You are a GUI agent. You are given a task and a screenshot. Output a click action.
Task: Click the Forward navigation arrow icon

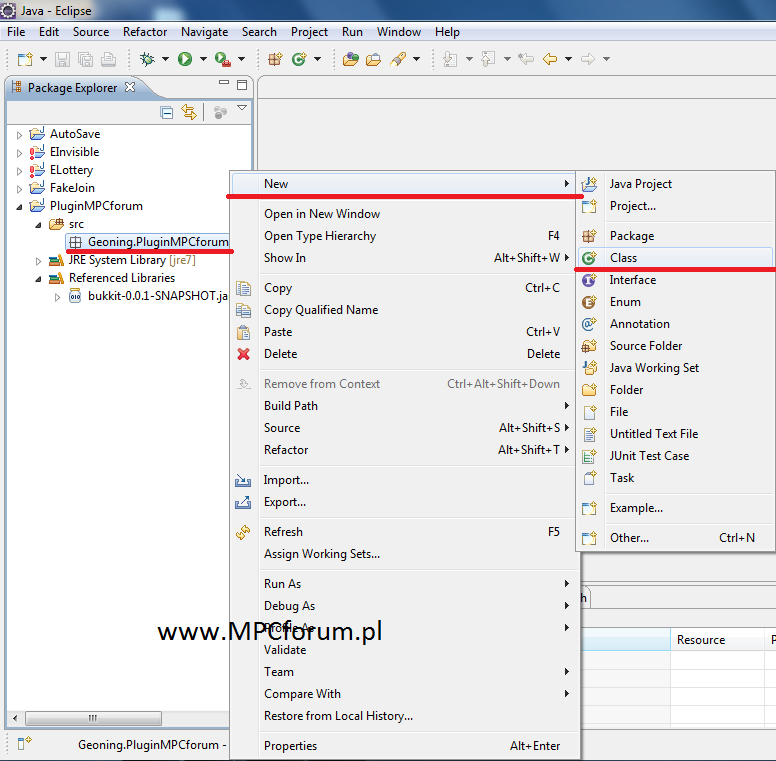[588, 59]
